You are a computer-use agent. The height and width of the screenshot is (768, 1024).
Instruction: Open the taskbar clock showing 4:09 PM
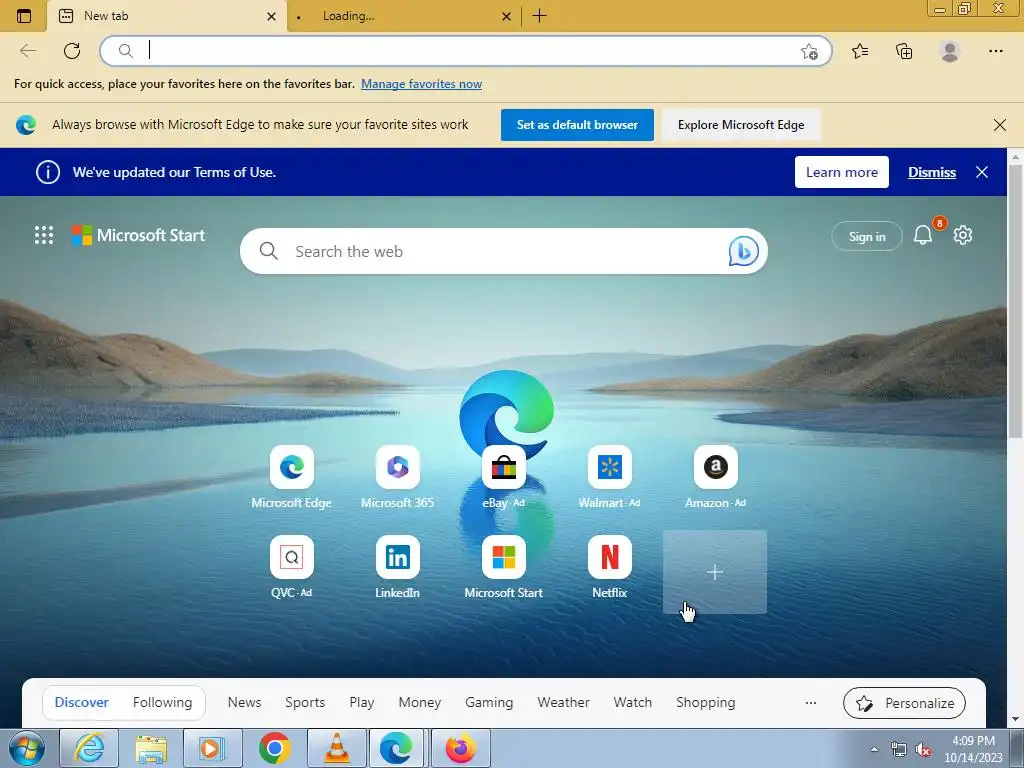973,749
